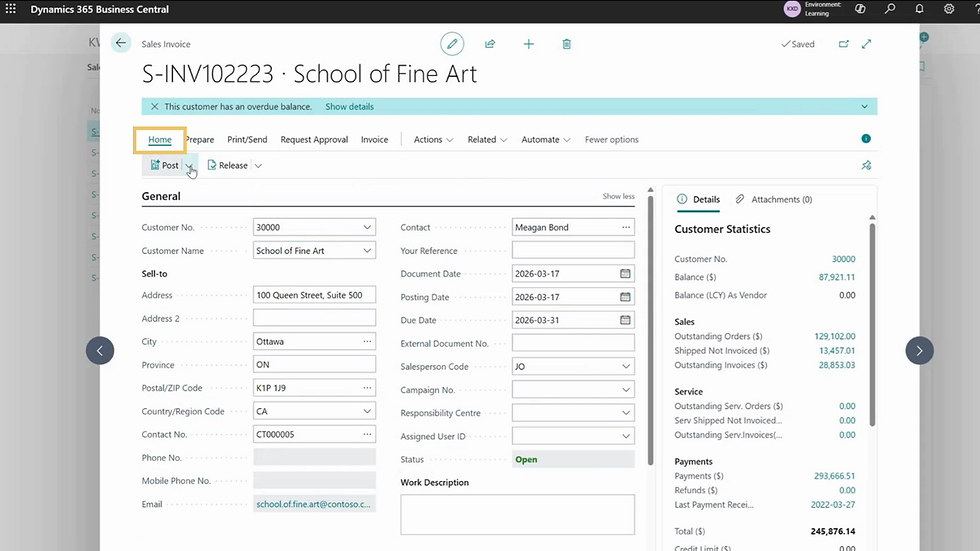Open the Request Approval menu
This screenshot has width=980, height=551.
(314, 139)
